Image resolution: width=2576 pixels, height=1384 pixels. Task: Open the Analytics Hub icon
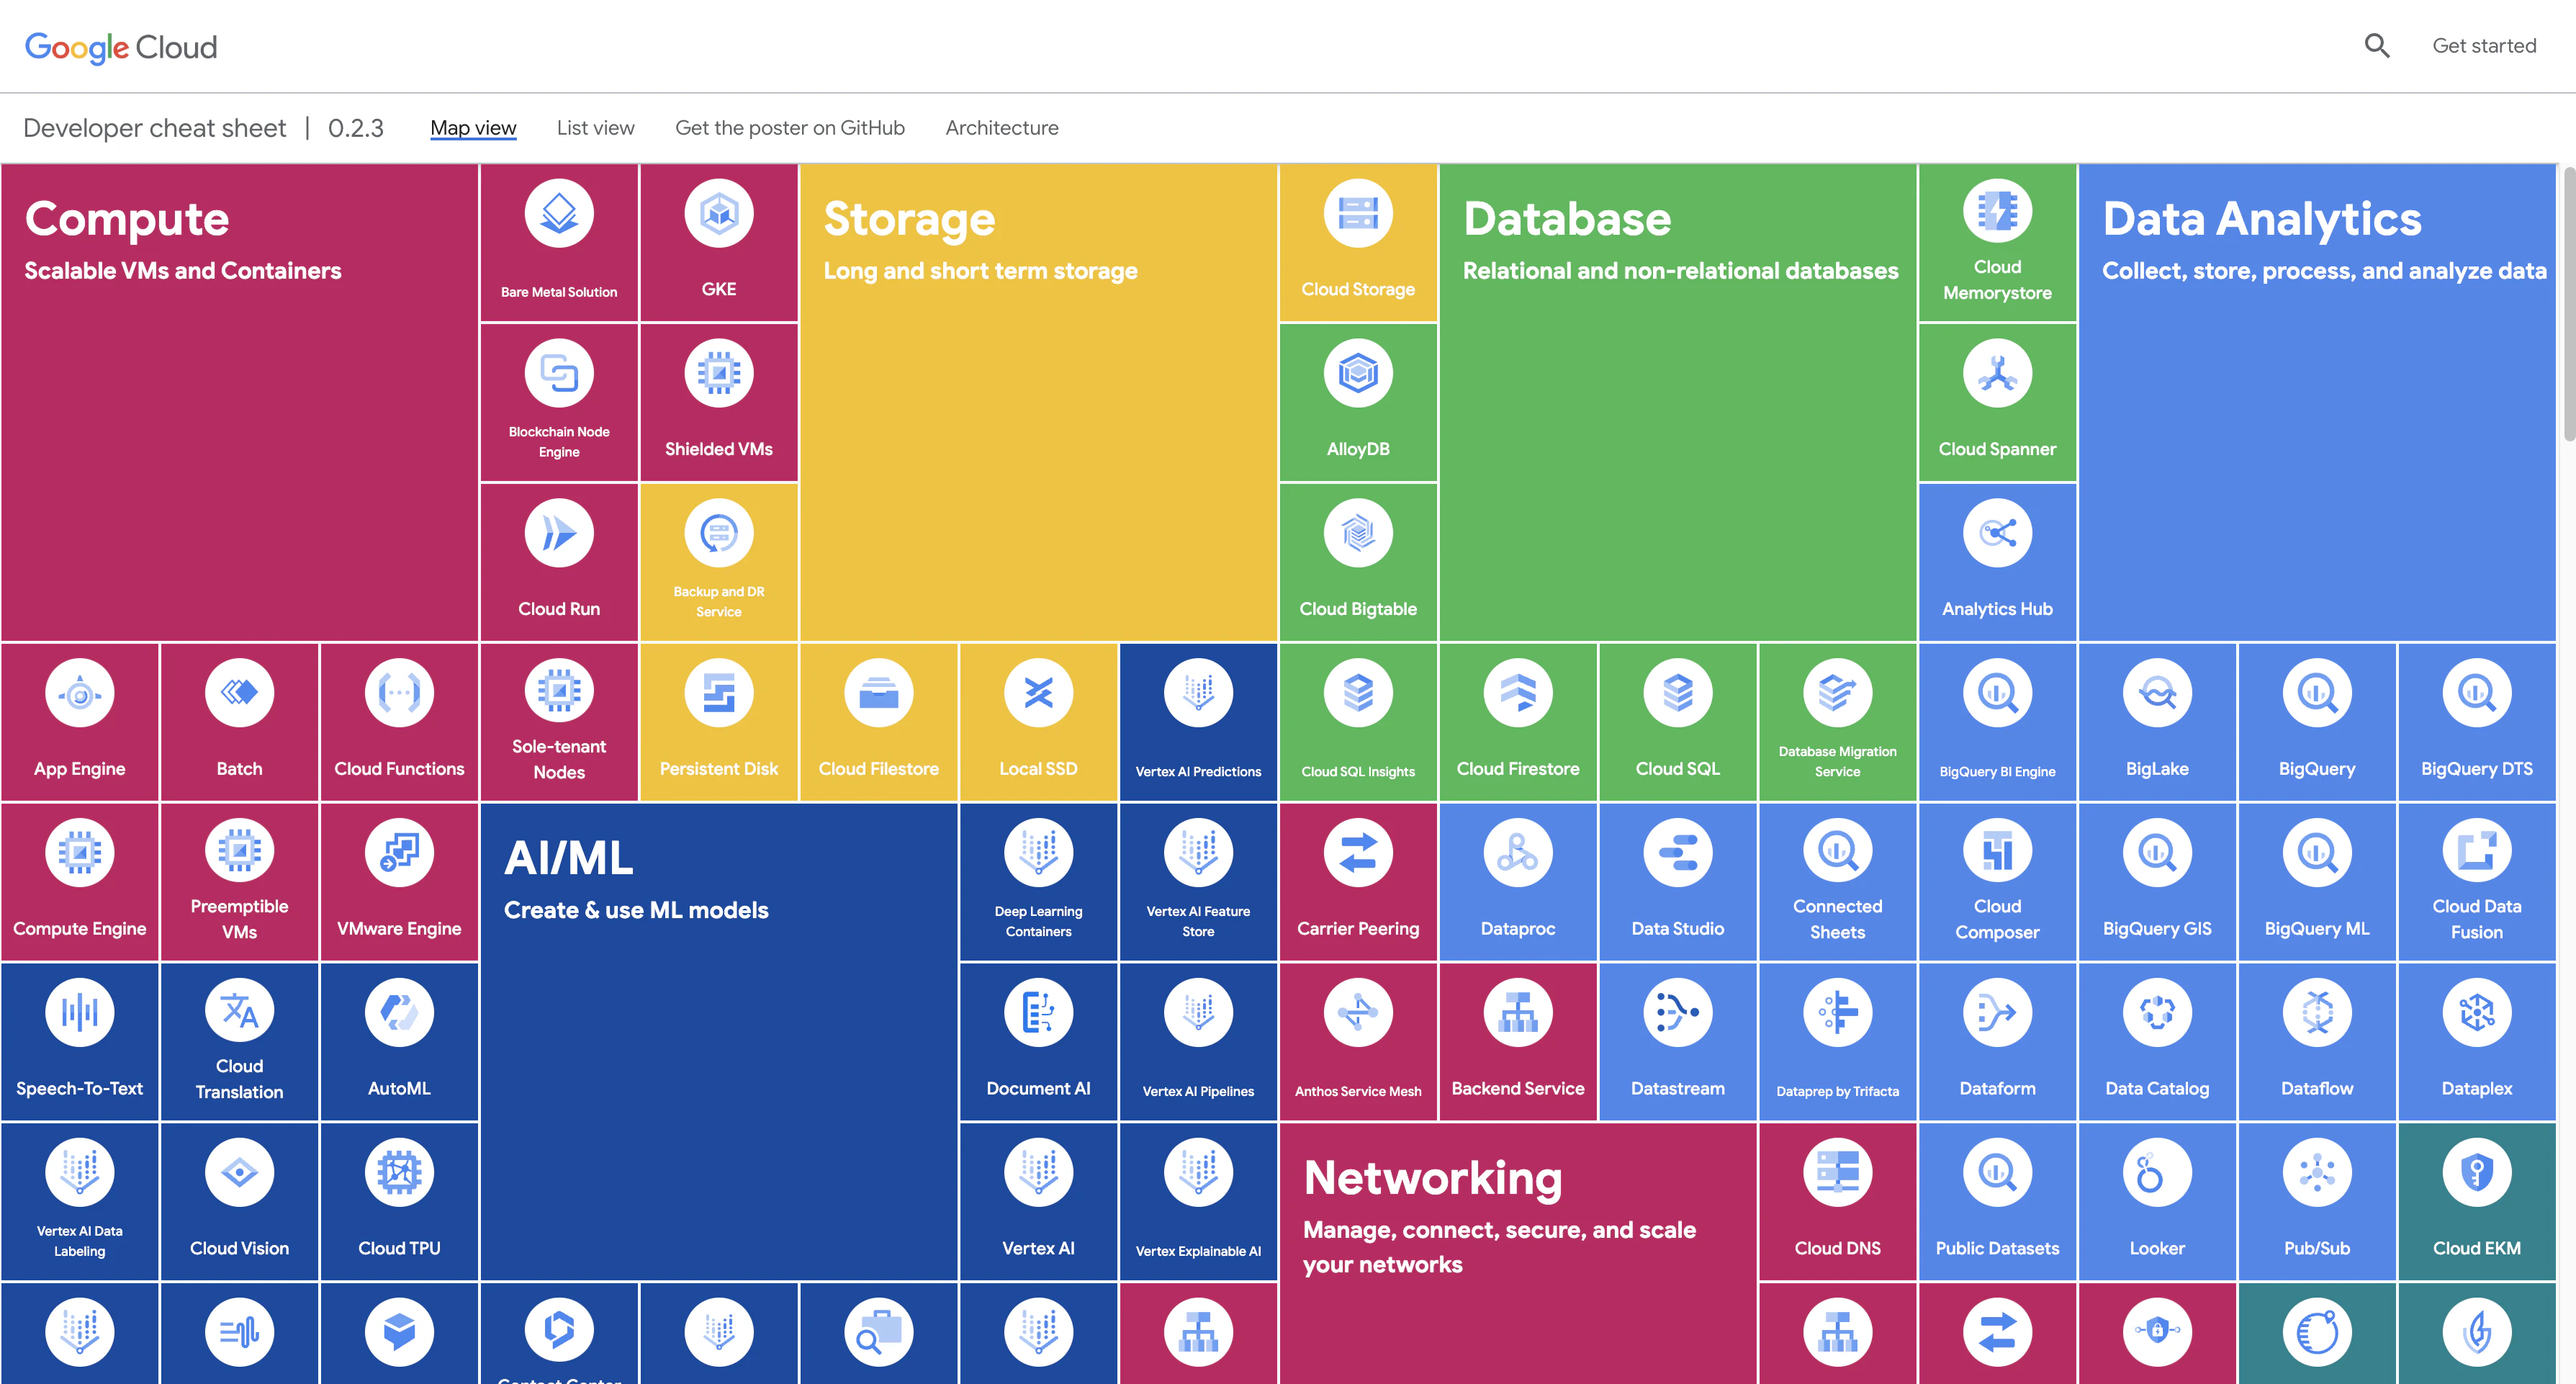(1997, 533)
